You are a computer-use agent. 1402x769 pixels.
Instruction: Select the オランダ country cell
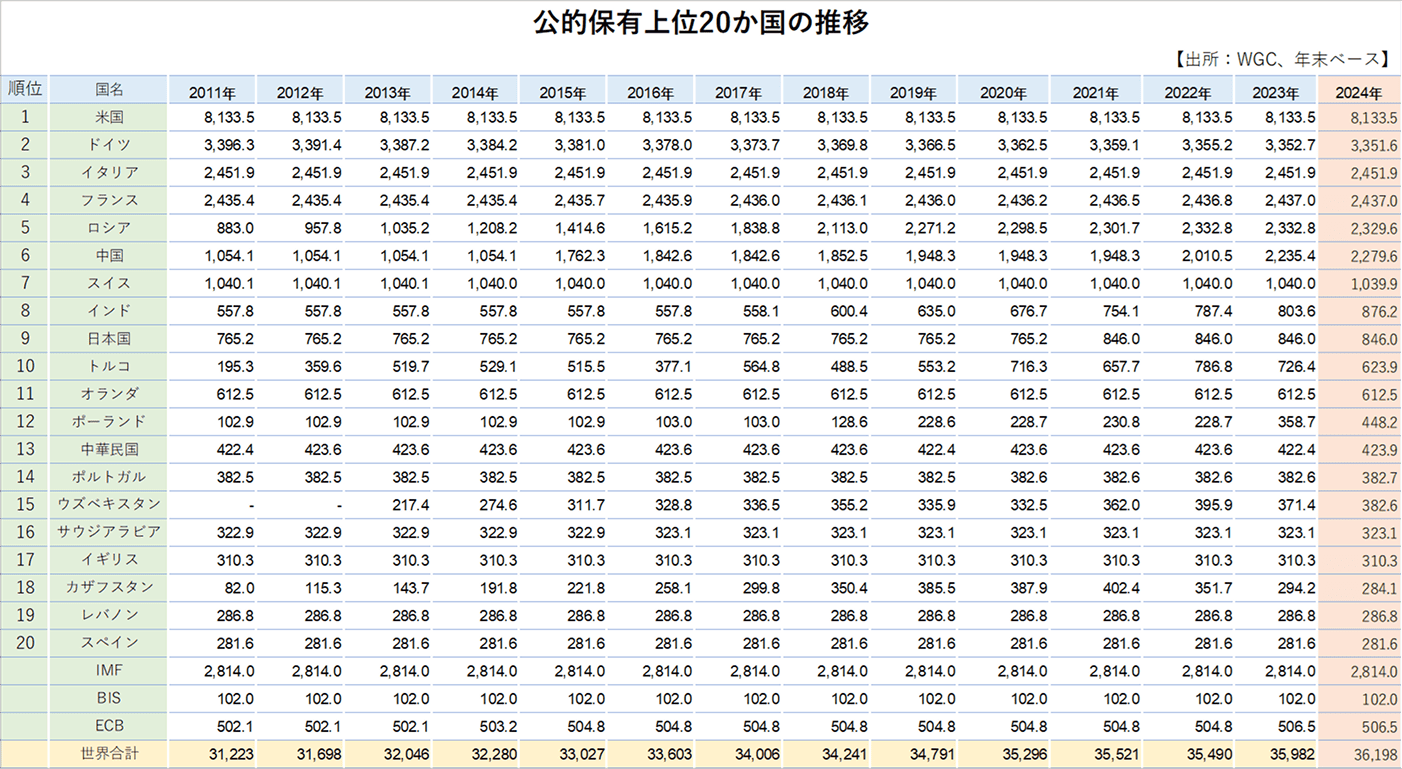109,394
